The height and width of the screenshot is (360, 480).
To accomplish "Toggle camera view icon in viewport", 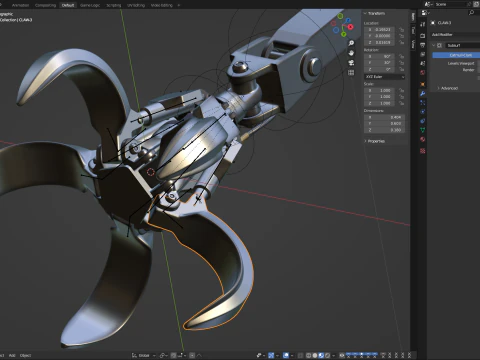I will point(351,63).
